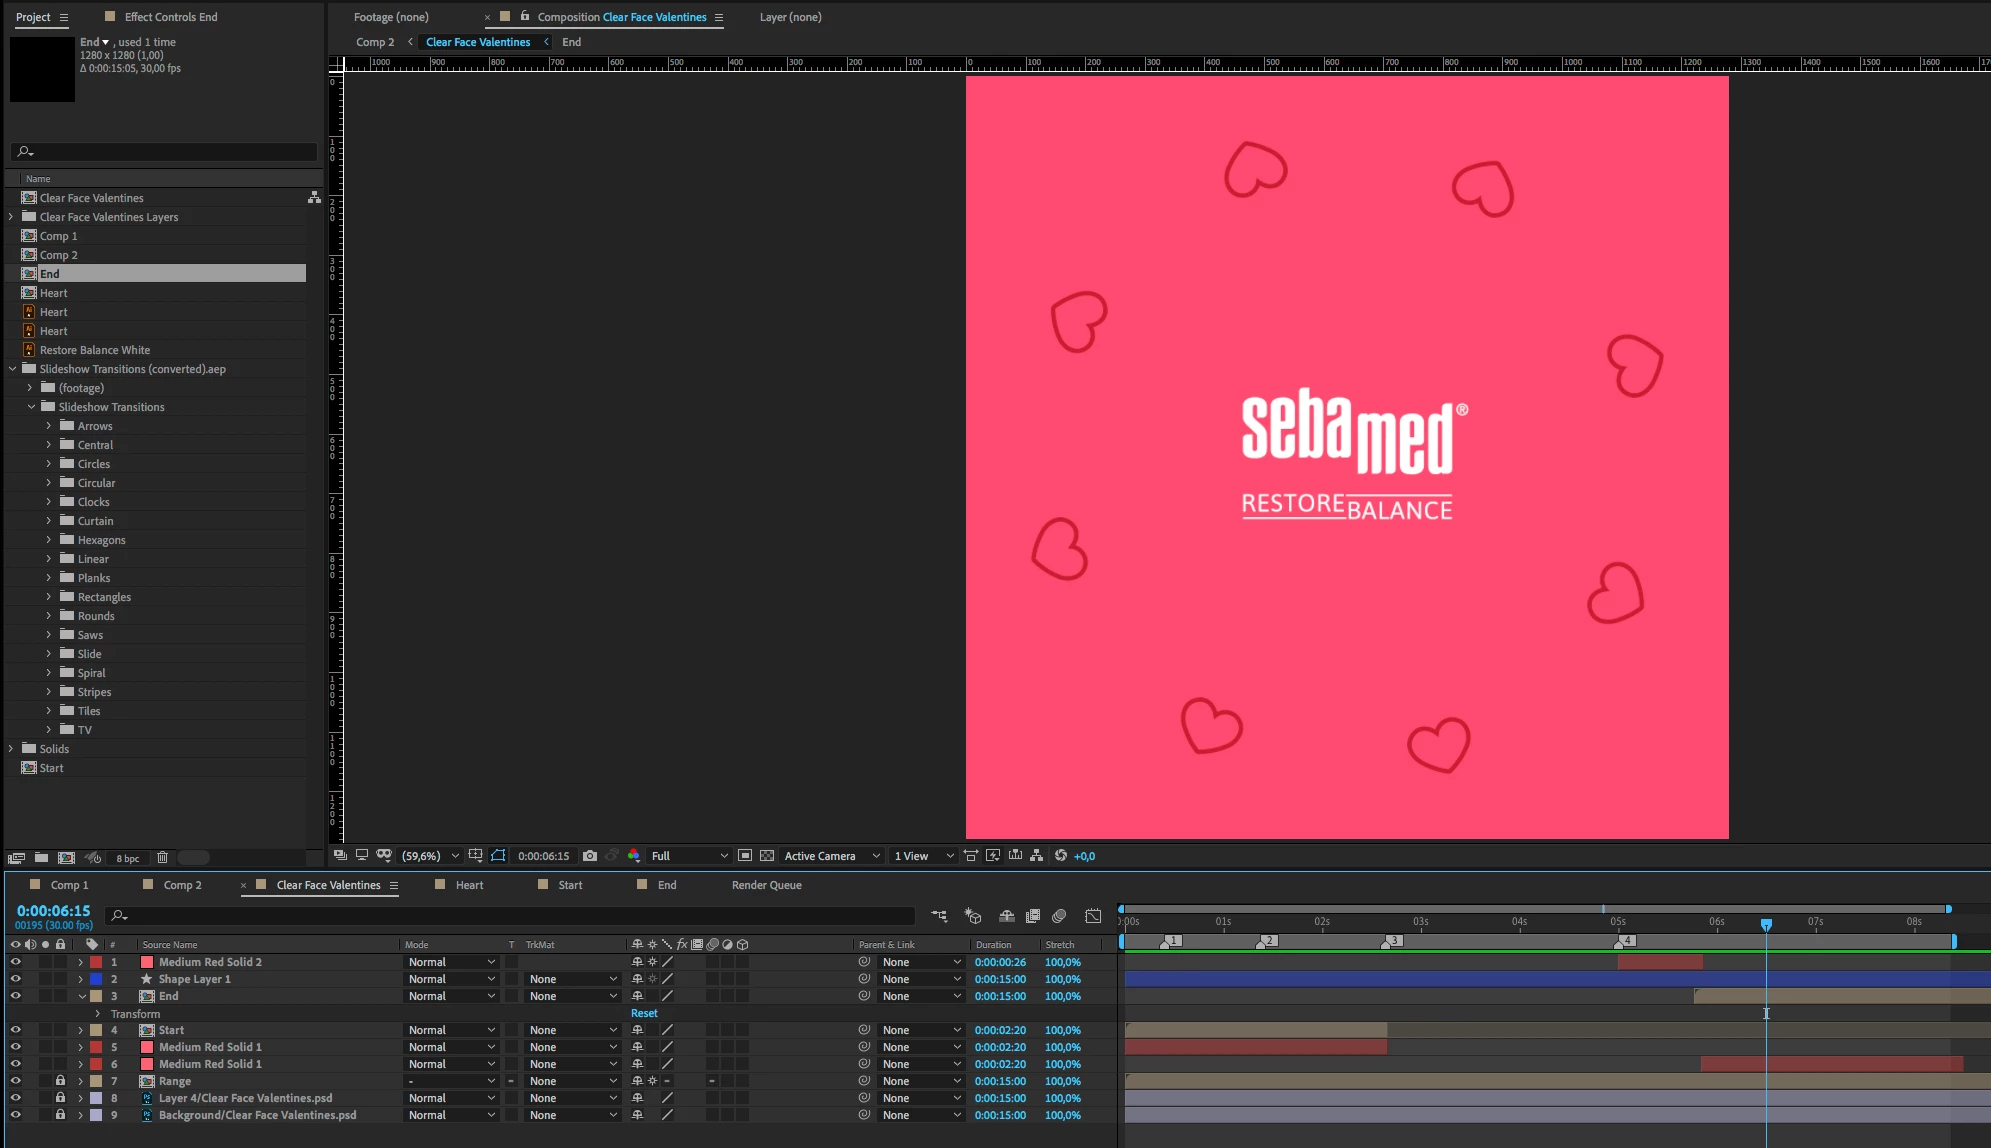1991x1148 pixels.
Task: Toggle mask and shape path visibility
Action: pos(498,856)
